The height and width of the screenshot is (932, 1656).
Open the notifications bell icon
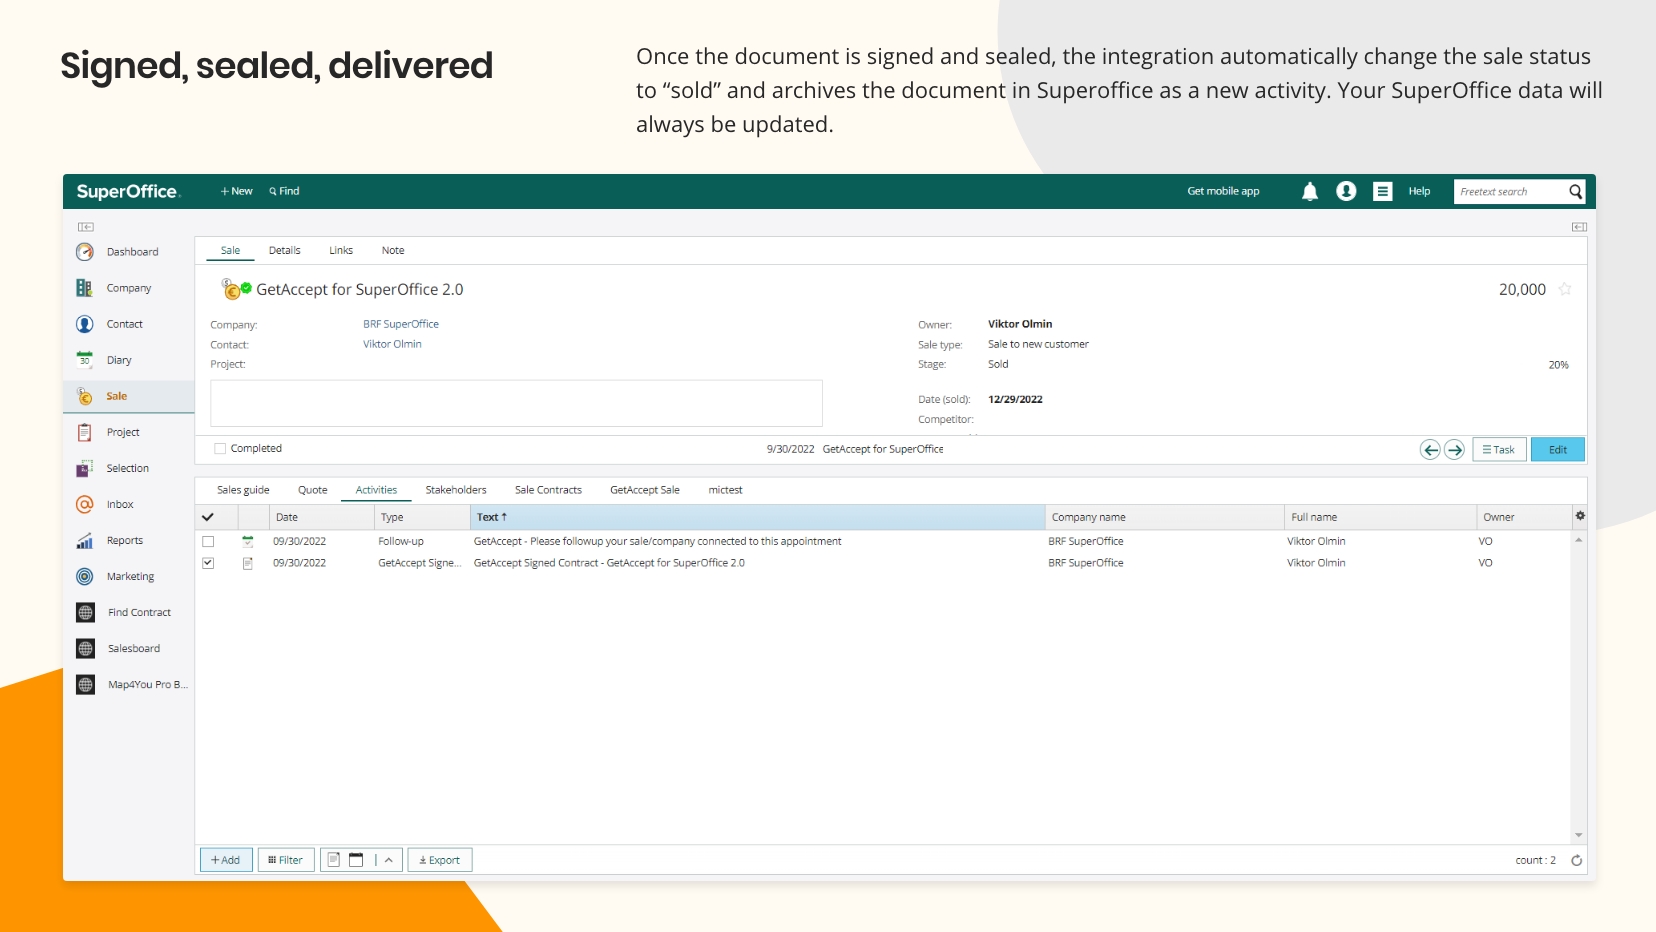(x=1310, y=191)
